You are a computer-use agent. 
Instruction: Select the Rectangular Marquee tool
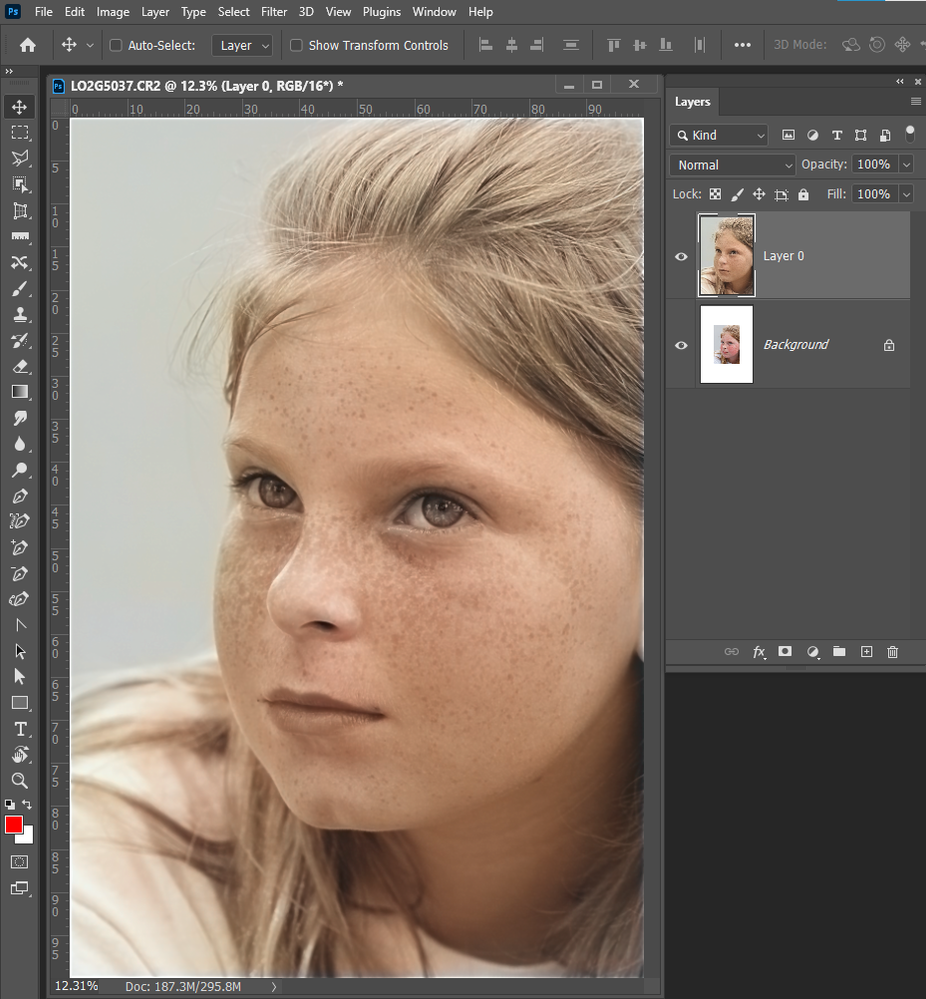[20, 132]
